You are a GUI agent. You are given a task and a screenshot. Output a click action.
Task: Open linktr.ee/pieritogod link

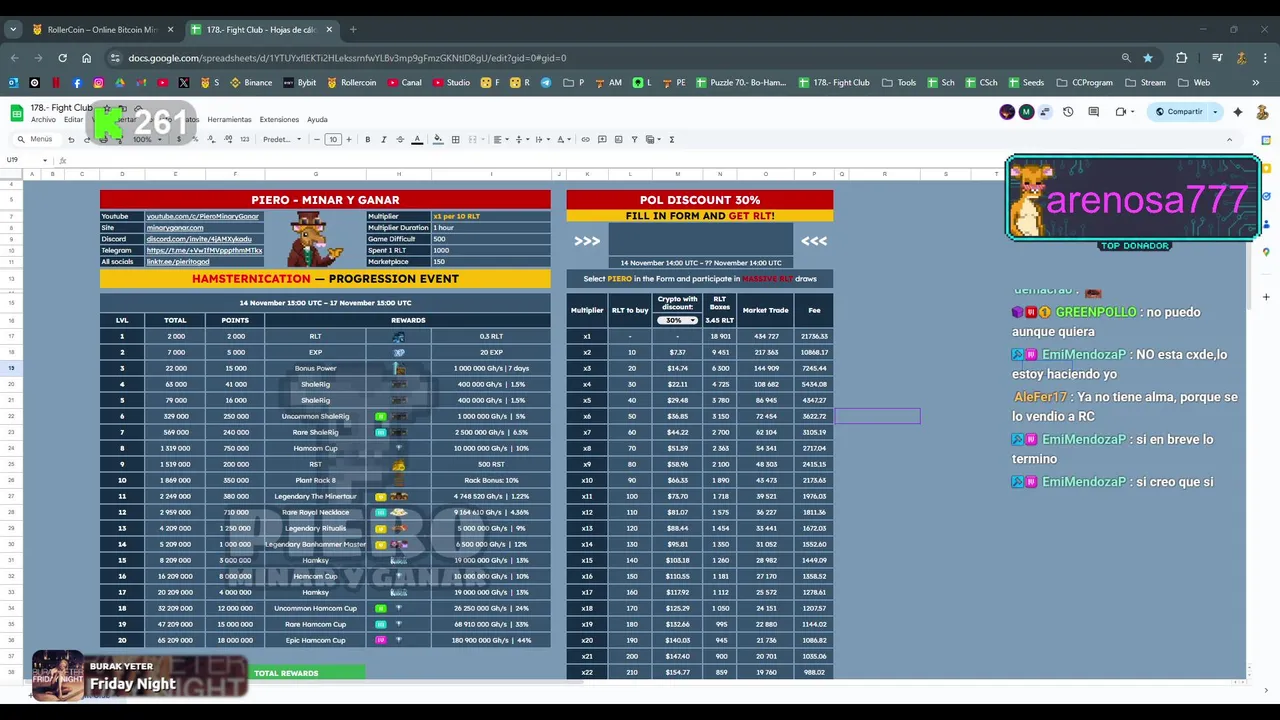coord(178,262)
